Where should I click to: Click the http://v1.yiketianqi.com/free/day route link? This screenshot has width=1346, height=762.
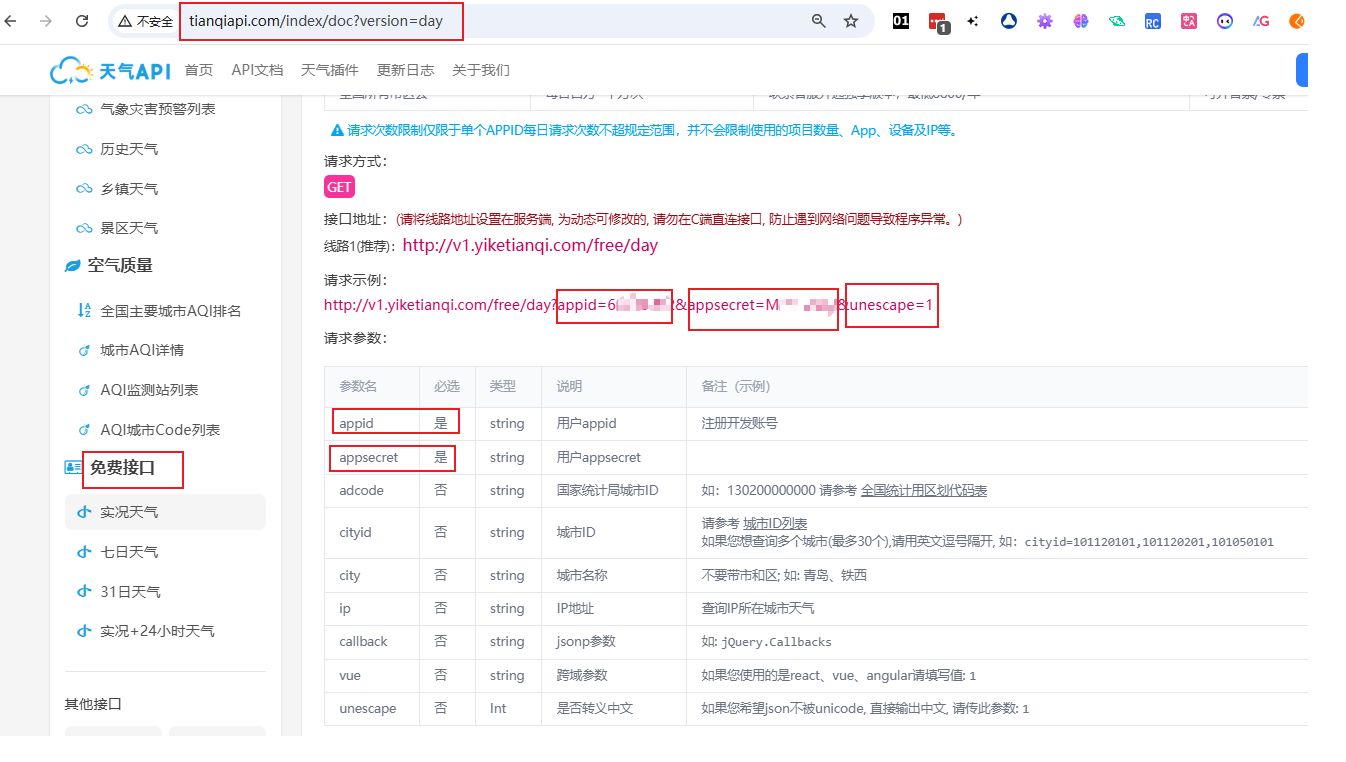(530, 245)
